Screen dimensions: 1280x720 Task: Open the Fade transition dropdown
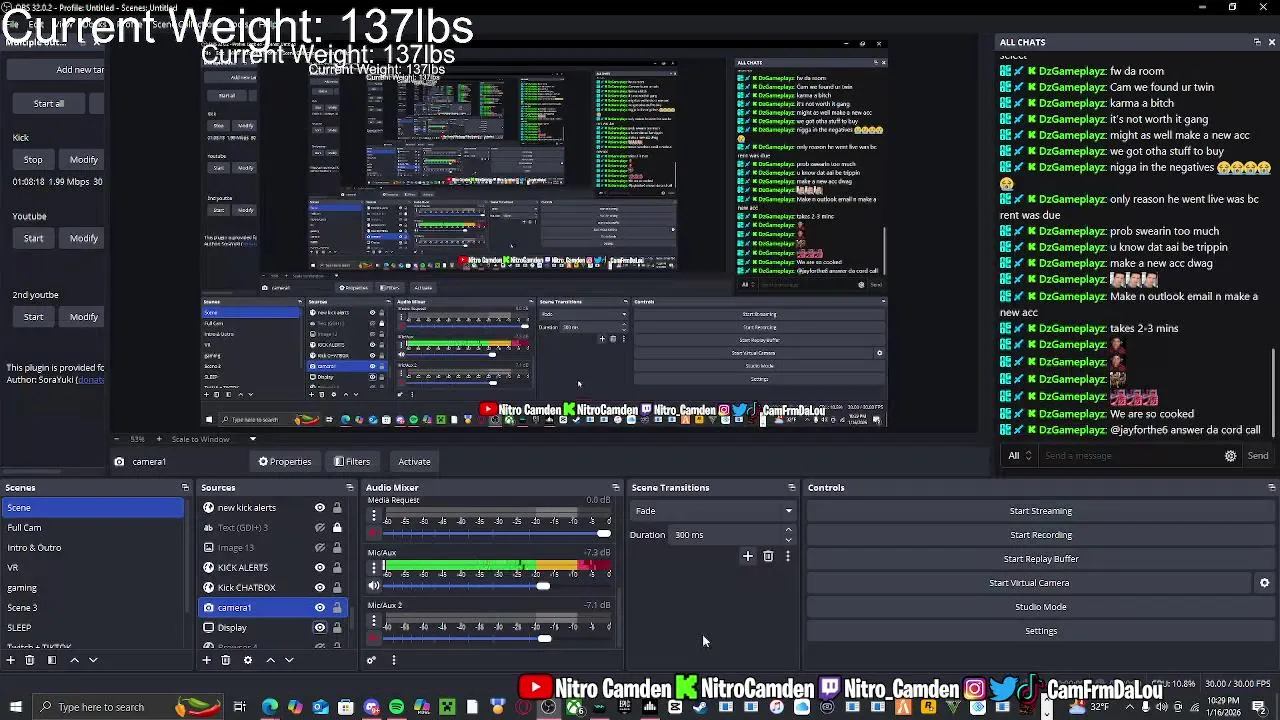[x=713, y=511]
